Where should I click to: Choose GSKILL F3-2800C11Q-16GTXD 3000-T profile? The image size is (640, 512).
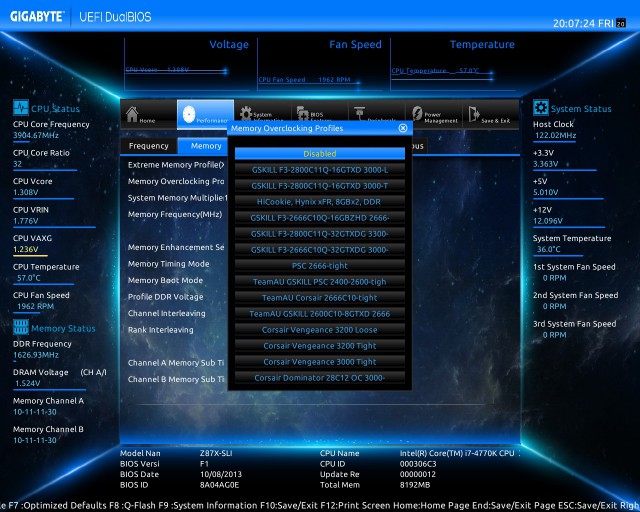click(x=320, y=186)
